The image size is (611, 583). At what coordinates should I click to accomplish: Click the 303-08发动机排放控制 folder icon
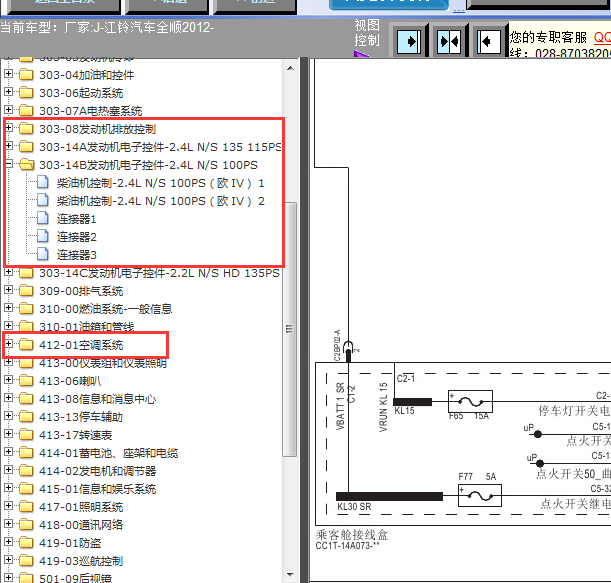point(26,128)
